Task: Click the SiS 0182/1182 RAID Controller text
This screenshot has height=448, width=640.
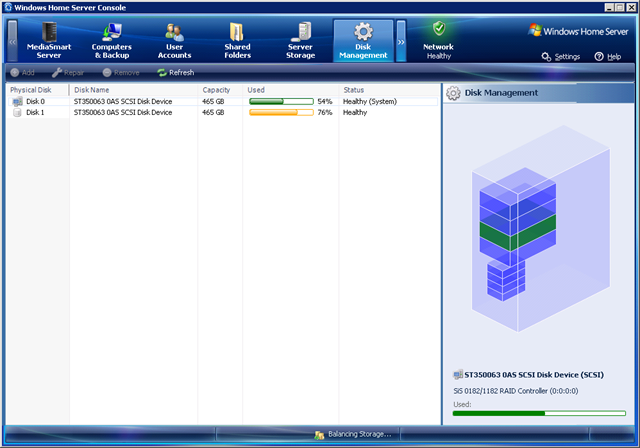Action: coord(516,391)
